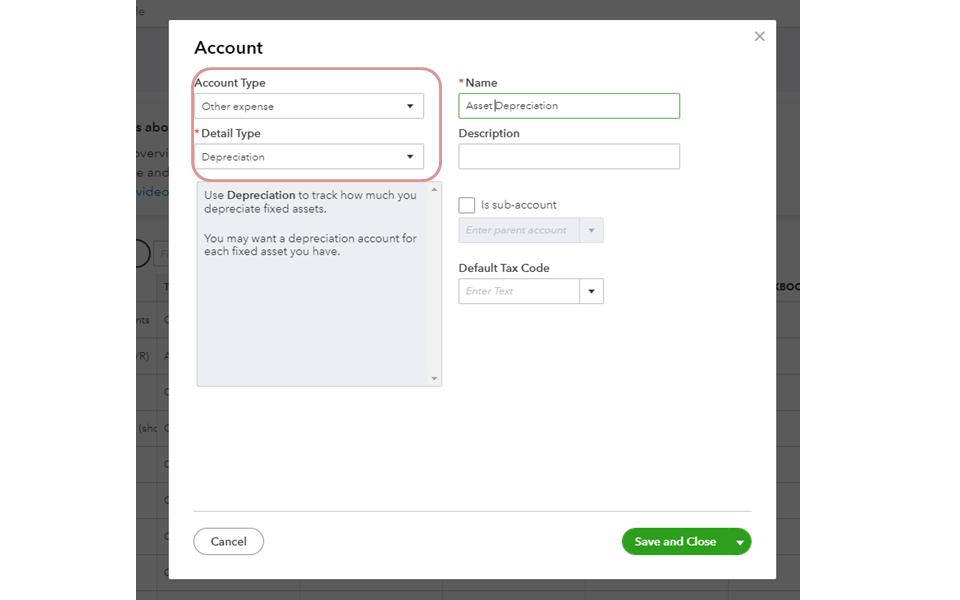The image size is (960, 600).
Task: Enable the Is sub-account checkbox
Action: click(x=467, y=205)
